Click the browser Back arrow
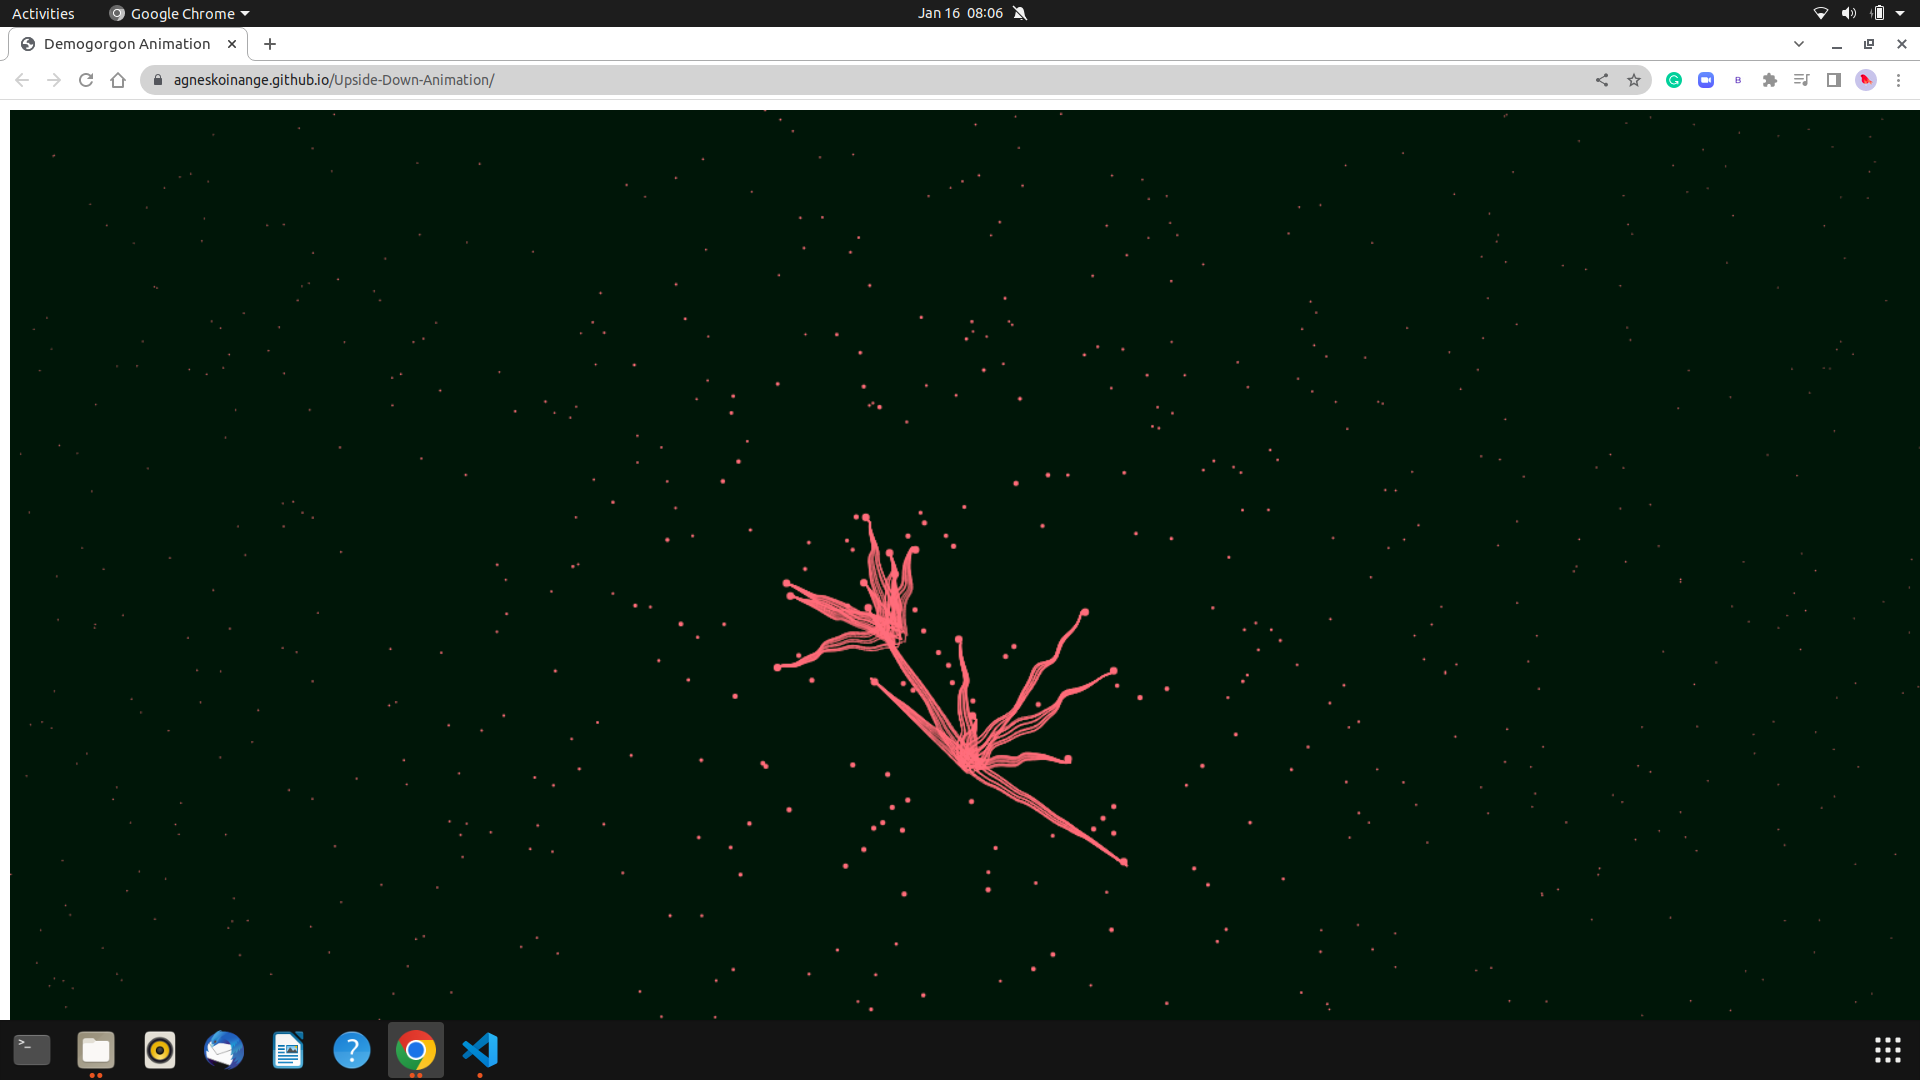1920x1080 pixels. [22, 80]
